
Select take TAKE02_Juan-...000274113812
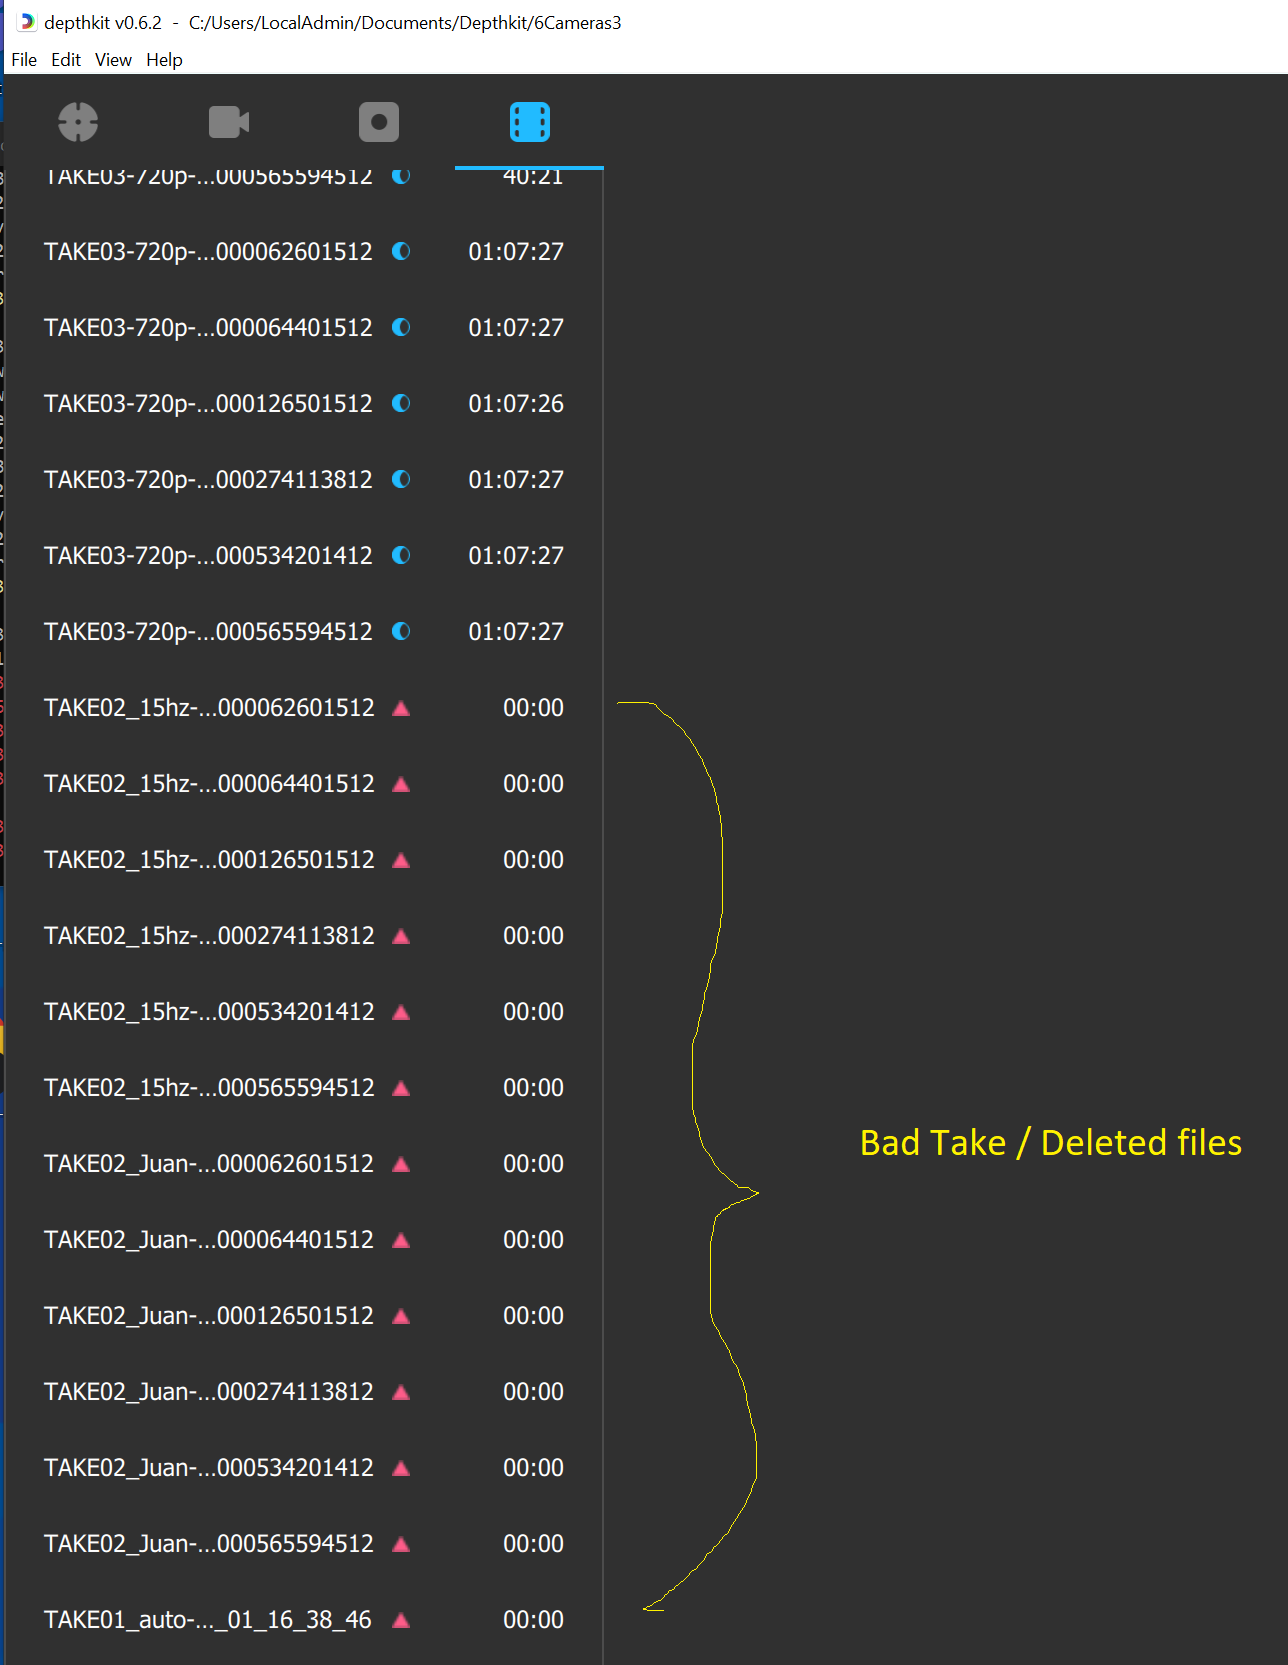click(x=209, y=1392)
